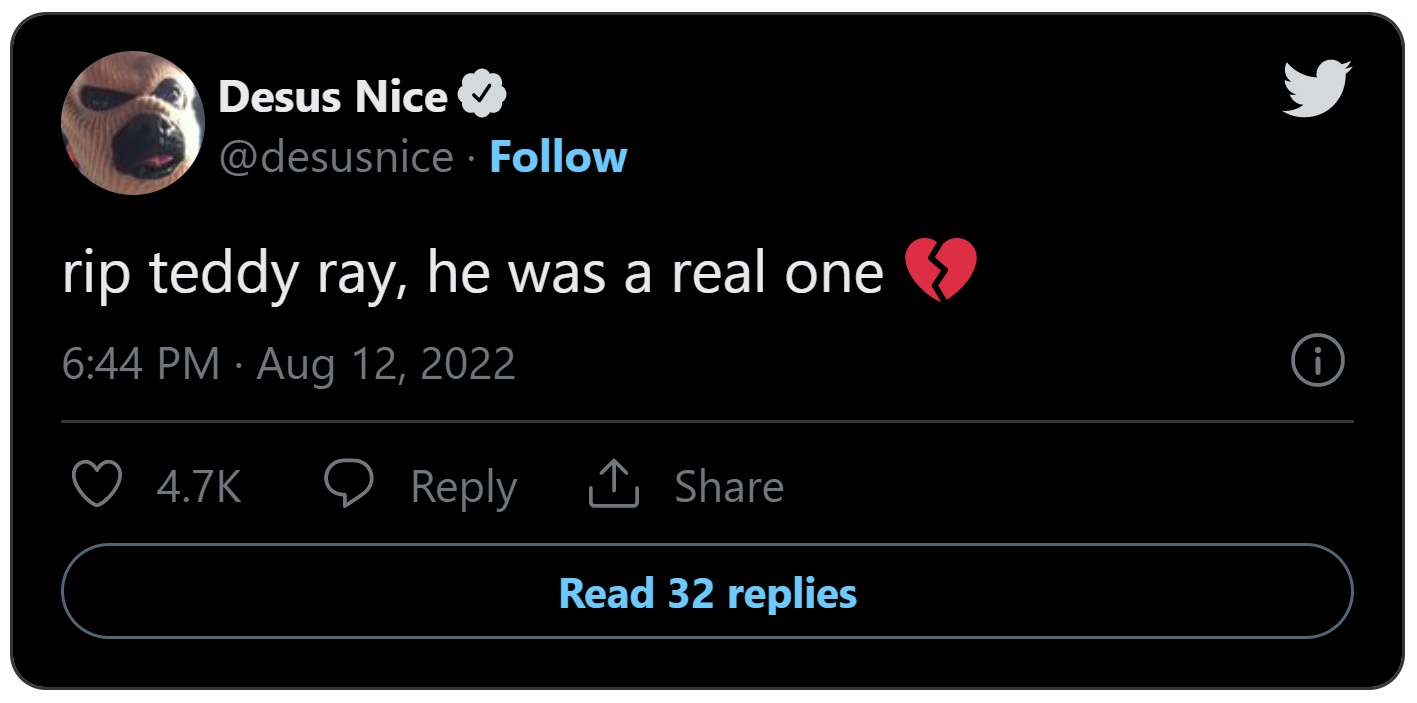Click the Aug 12, 2022 date
Screen dimensions: 1417x703
pyautogui.click(x=386, y=364)
